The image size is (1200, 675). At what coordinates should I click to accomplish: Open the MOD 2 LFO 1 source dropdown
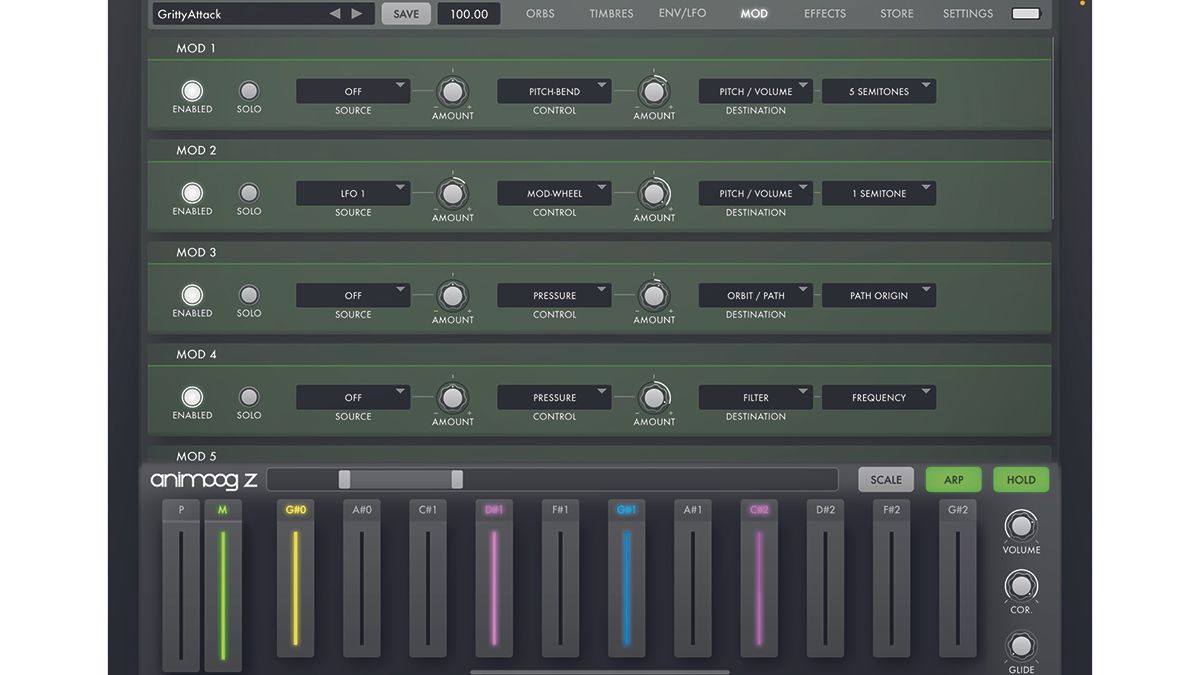[352, 193]
